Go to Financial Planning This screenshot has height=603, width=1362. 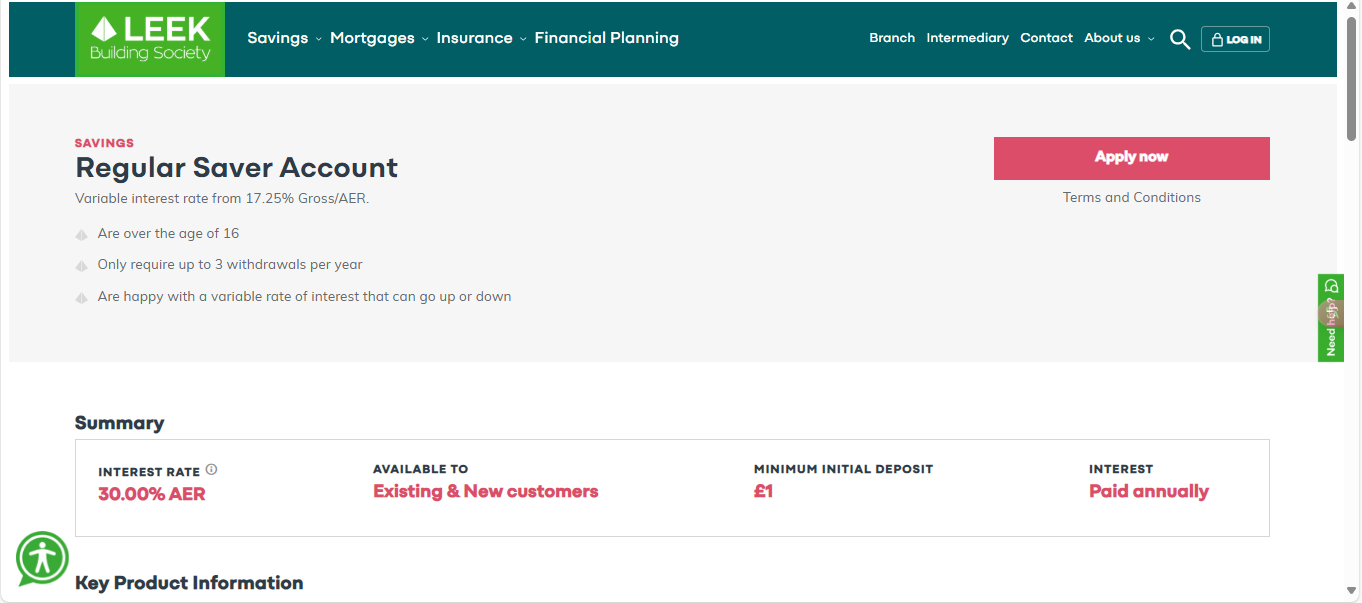[607, 38]
